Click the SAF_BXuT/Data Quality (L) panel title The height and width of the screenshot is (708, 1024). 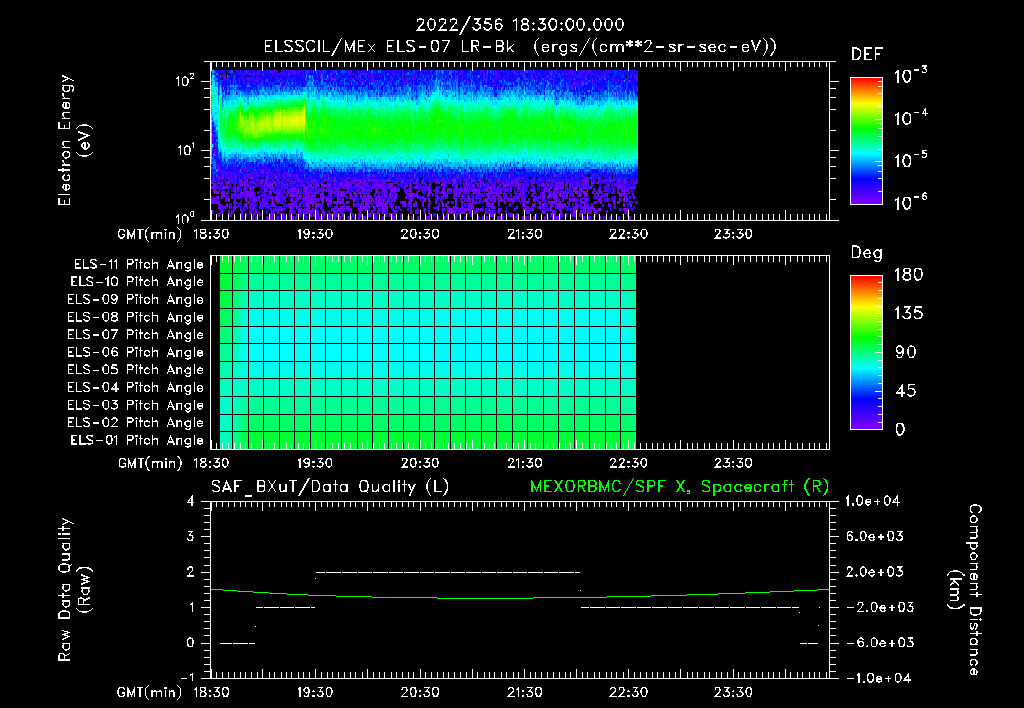point(330,487)
